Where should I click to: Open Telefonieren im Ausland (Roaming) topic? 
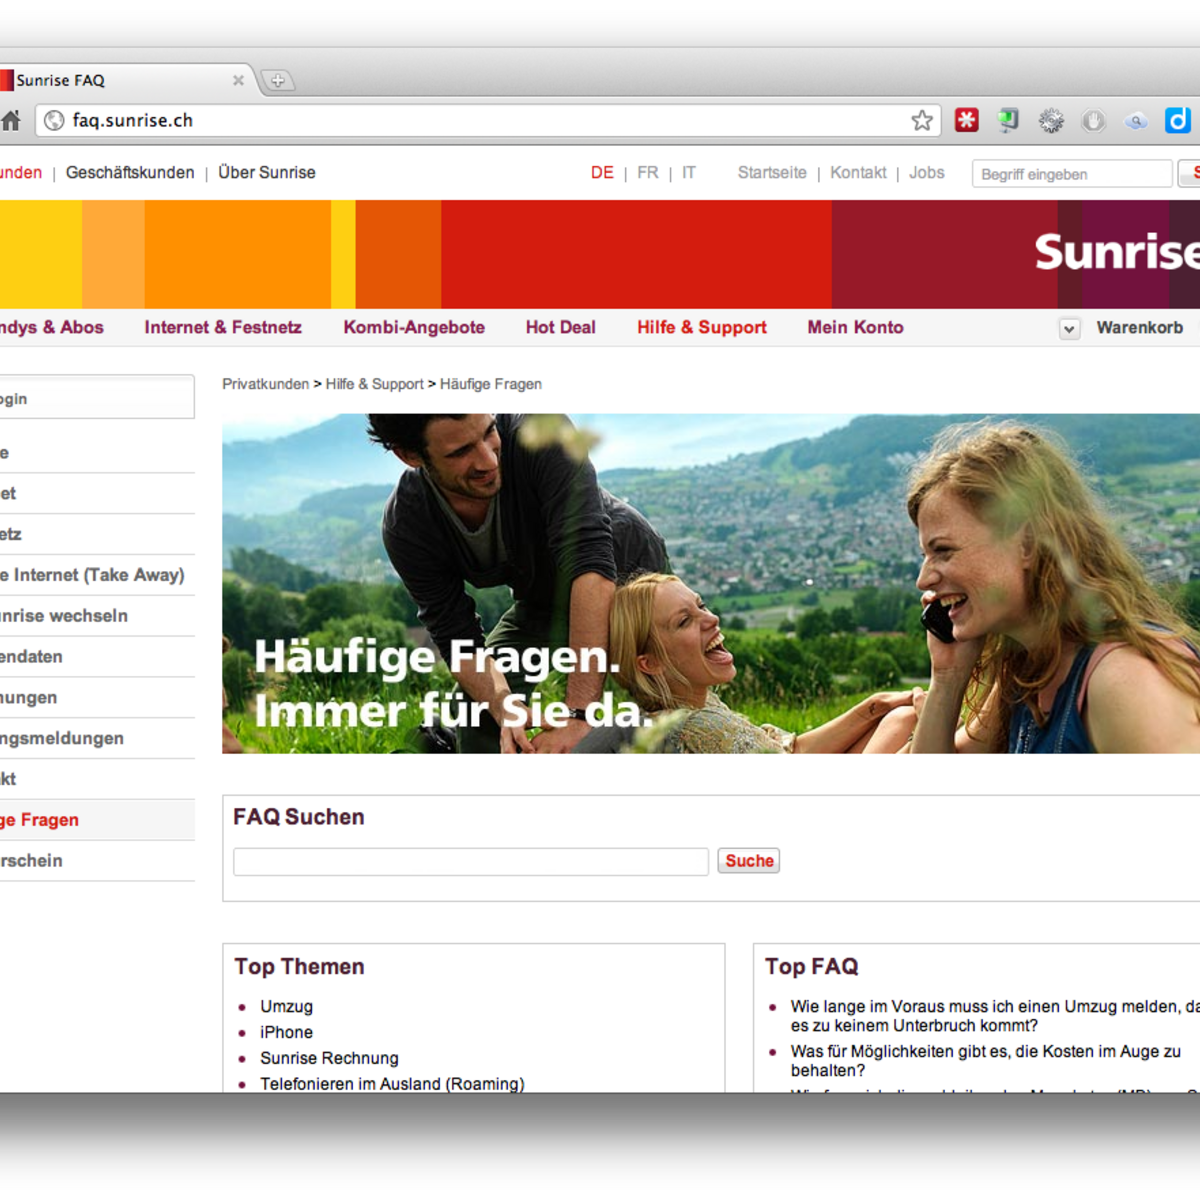pyautogui.click(x=392, y=1084)
